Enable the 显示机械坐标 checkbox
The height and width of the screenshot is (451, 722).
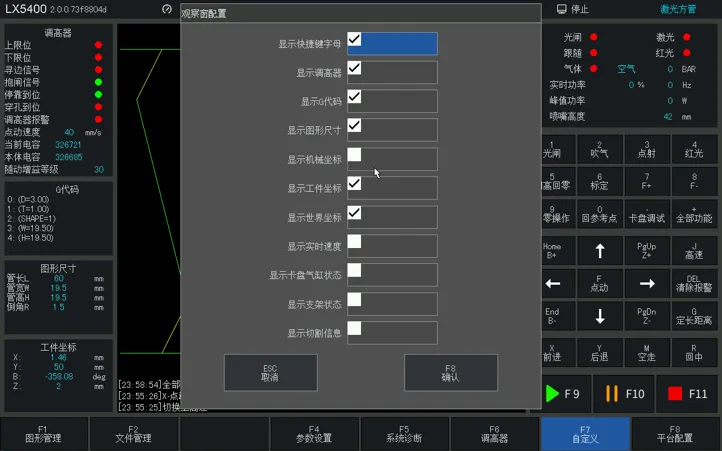[354, 155]
